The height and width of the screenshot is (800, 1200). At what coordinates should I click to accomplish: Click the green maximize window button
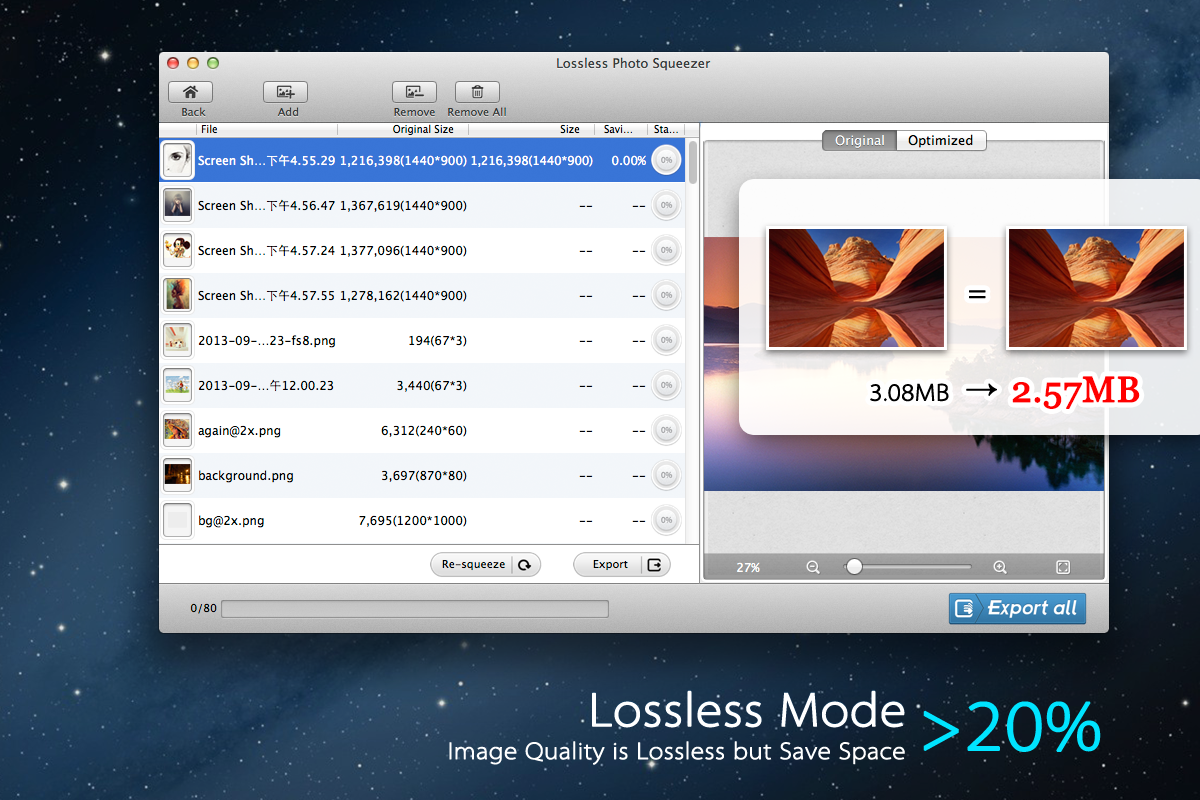click(x=212, y=63)
